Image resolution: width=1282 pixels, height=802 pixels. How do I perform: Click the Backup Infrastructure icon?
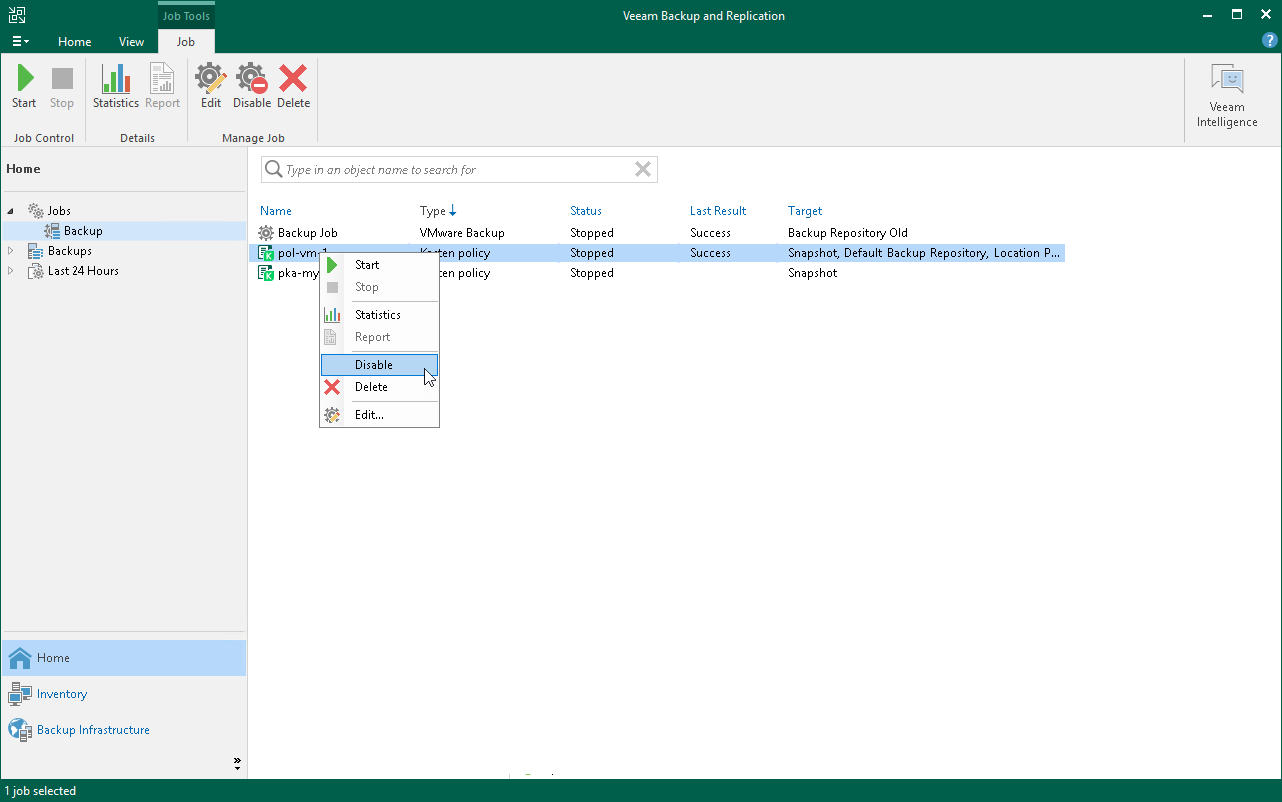(x=20, y=730)
